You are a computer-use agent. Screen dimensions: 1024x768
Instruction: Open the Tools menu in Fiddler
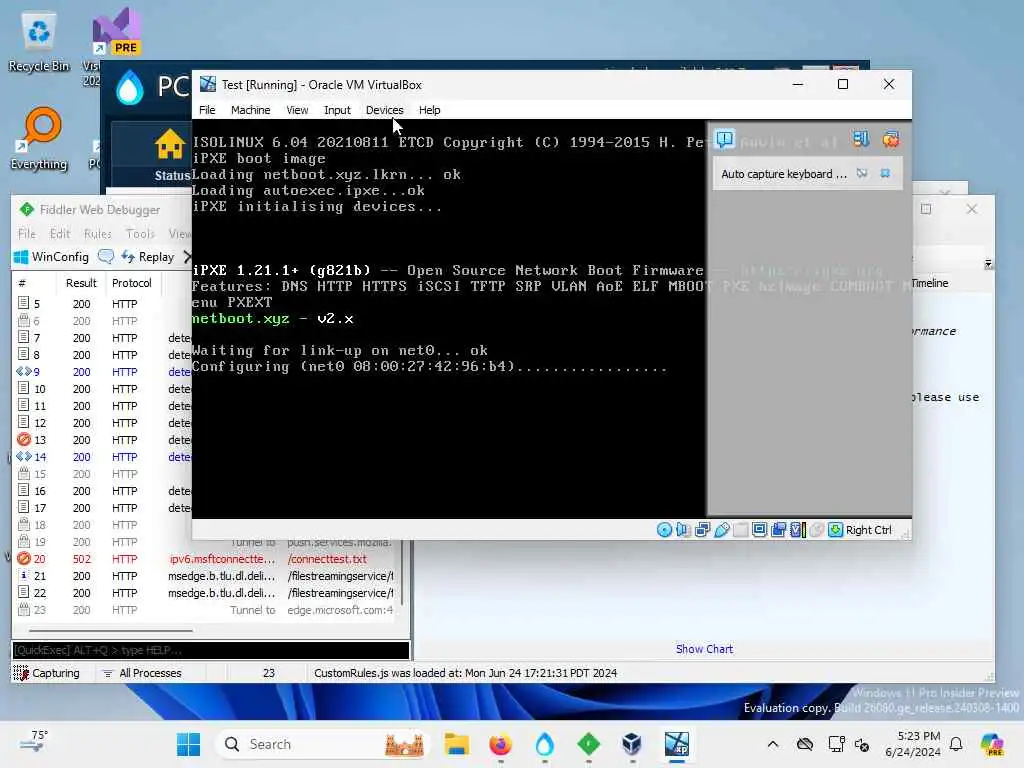(x=140, y=233)
